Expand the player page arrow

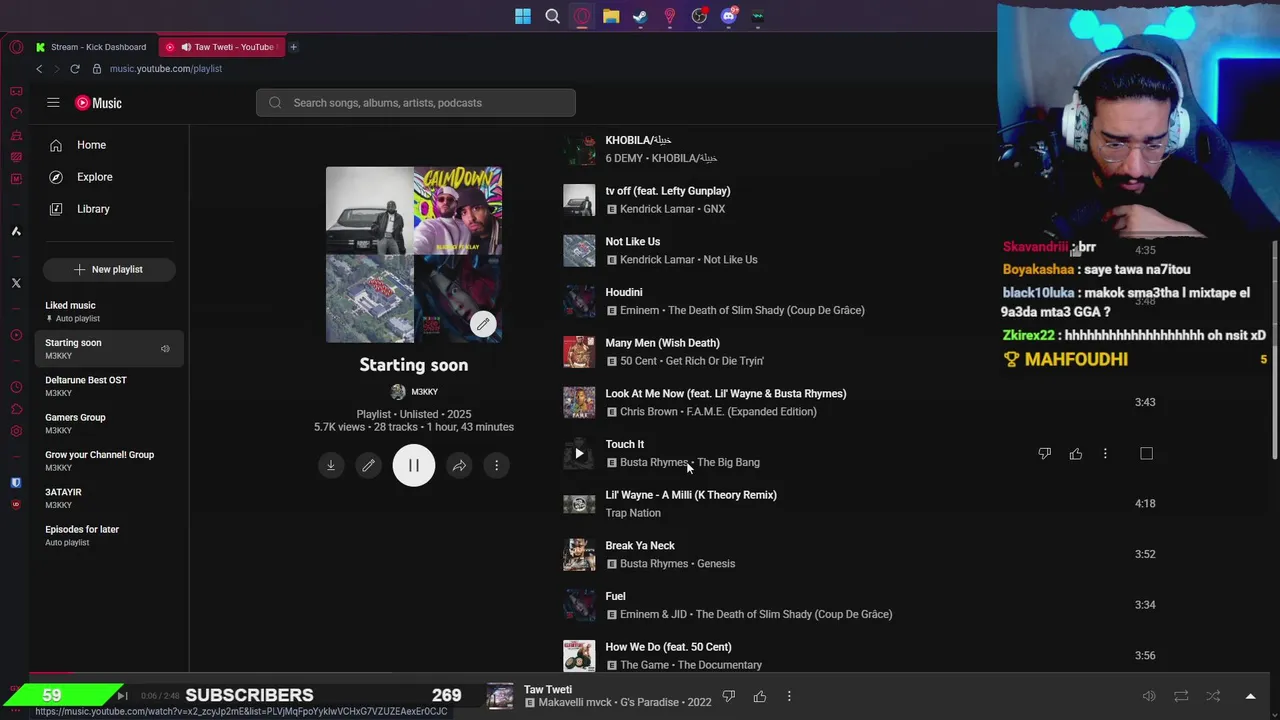coord(1250,696)
